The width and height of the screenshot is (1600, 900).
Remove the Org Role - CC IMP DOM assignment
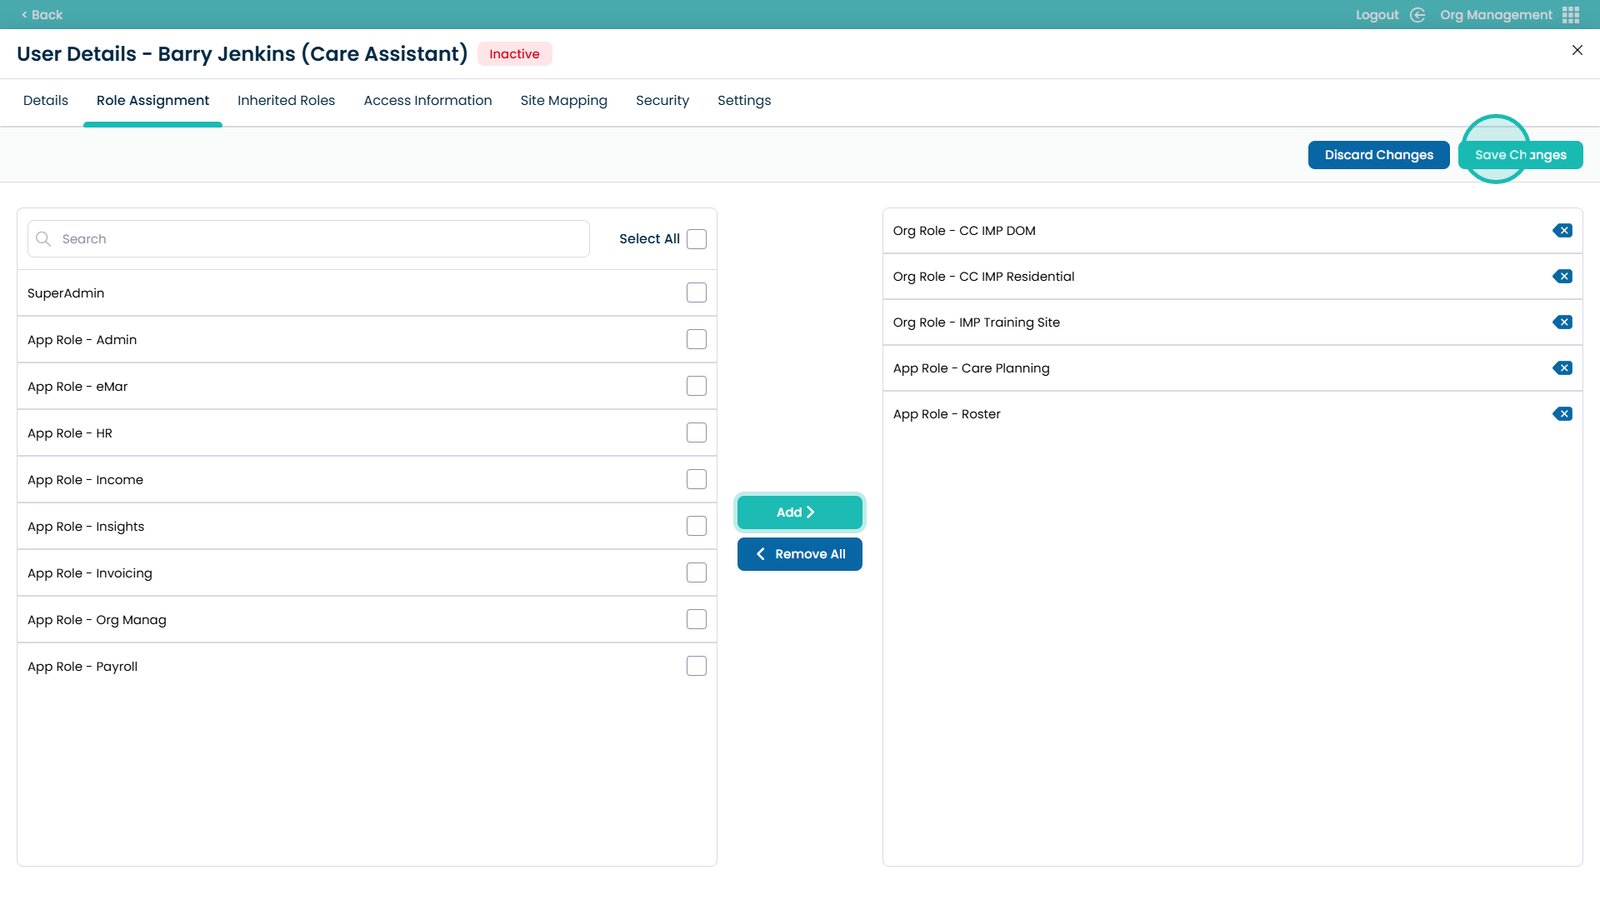click(1562, 231)
